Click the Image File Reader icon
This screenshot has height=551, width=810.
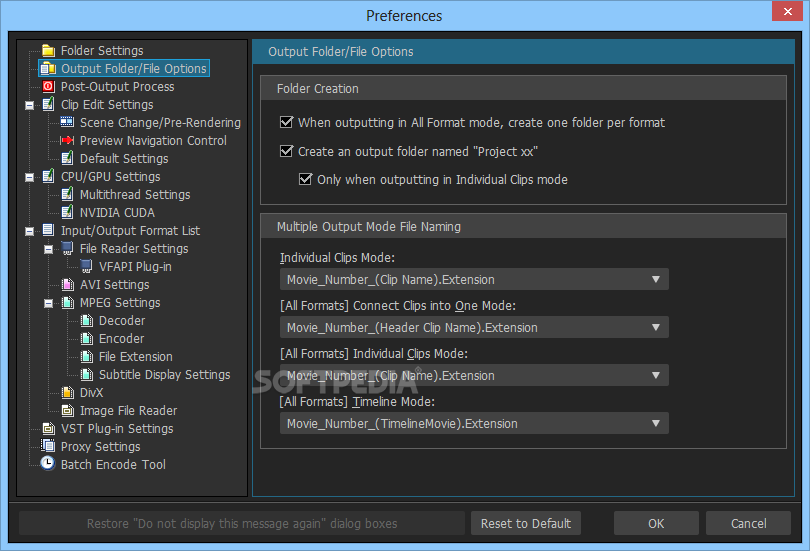click(67, 411)
